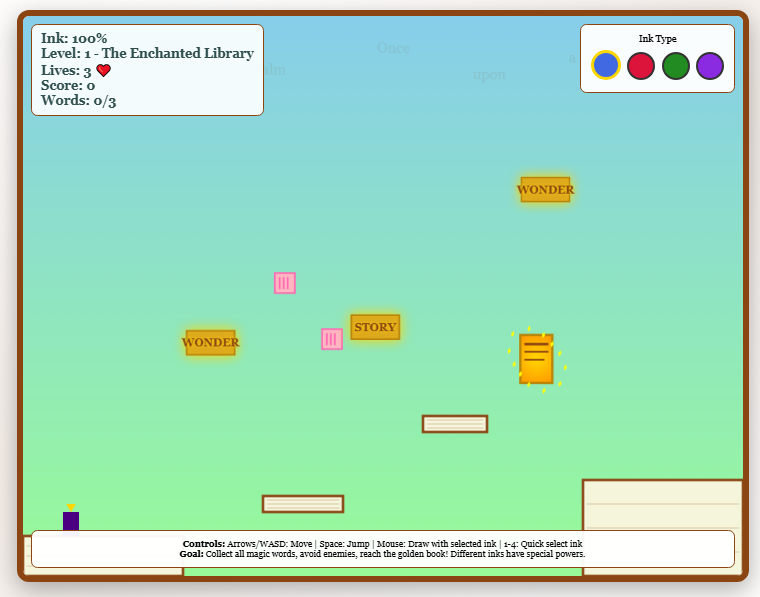Click the Ink: 100% readout

[x=74, y=38]
